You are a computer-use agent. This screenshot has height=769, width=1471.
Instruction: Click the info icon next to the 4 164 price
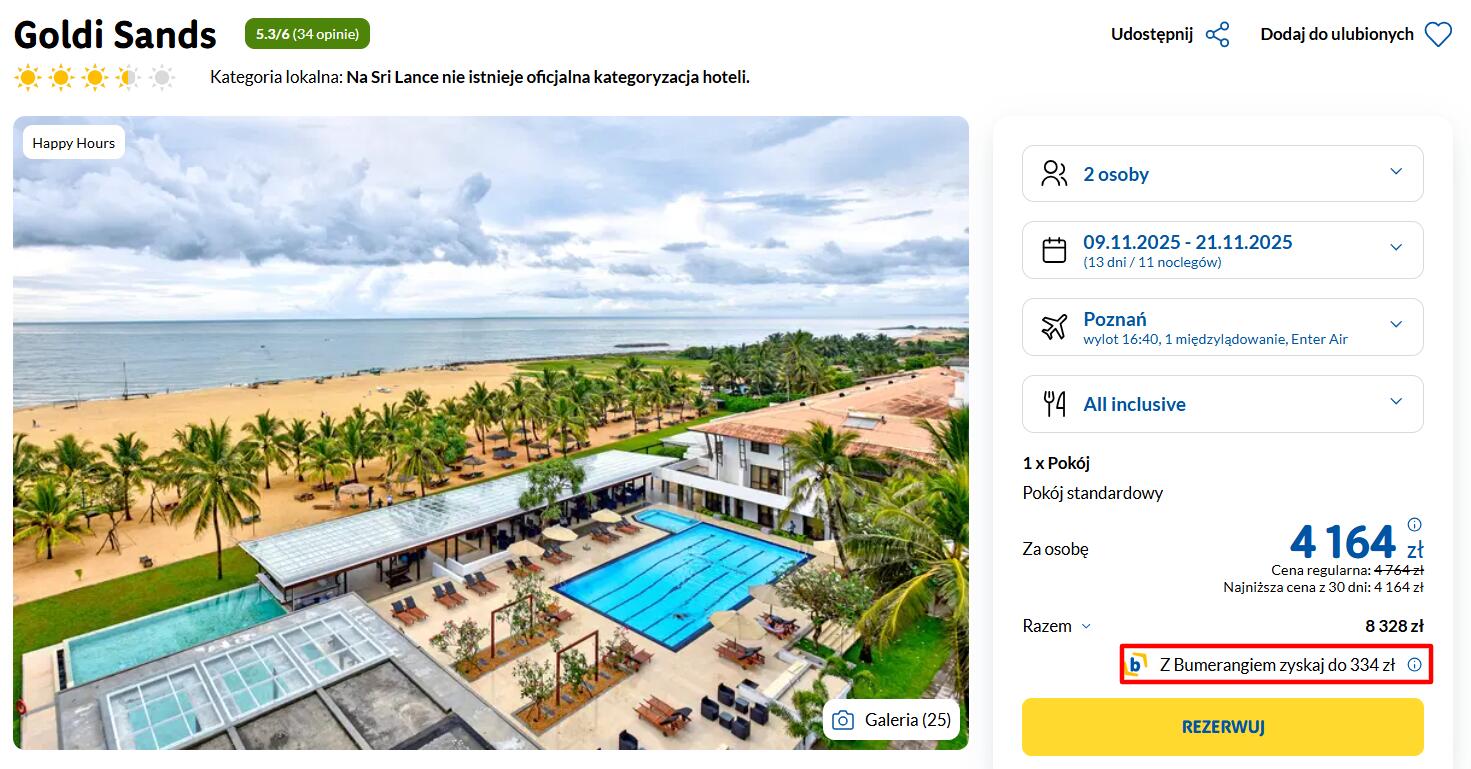[1414, 524]
